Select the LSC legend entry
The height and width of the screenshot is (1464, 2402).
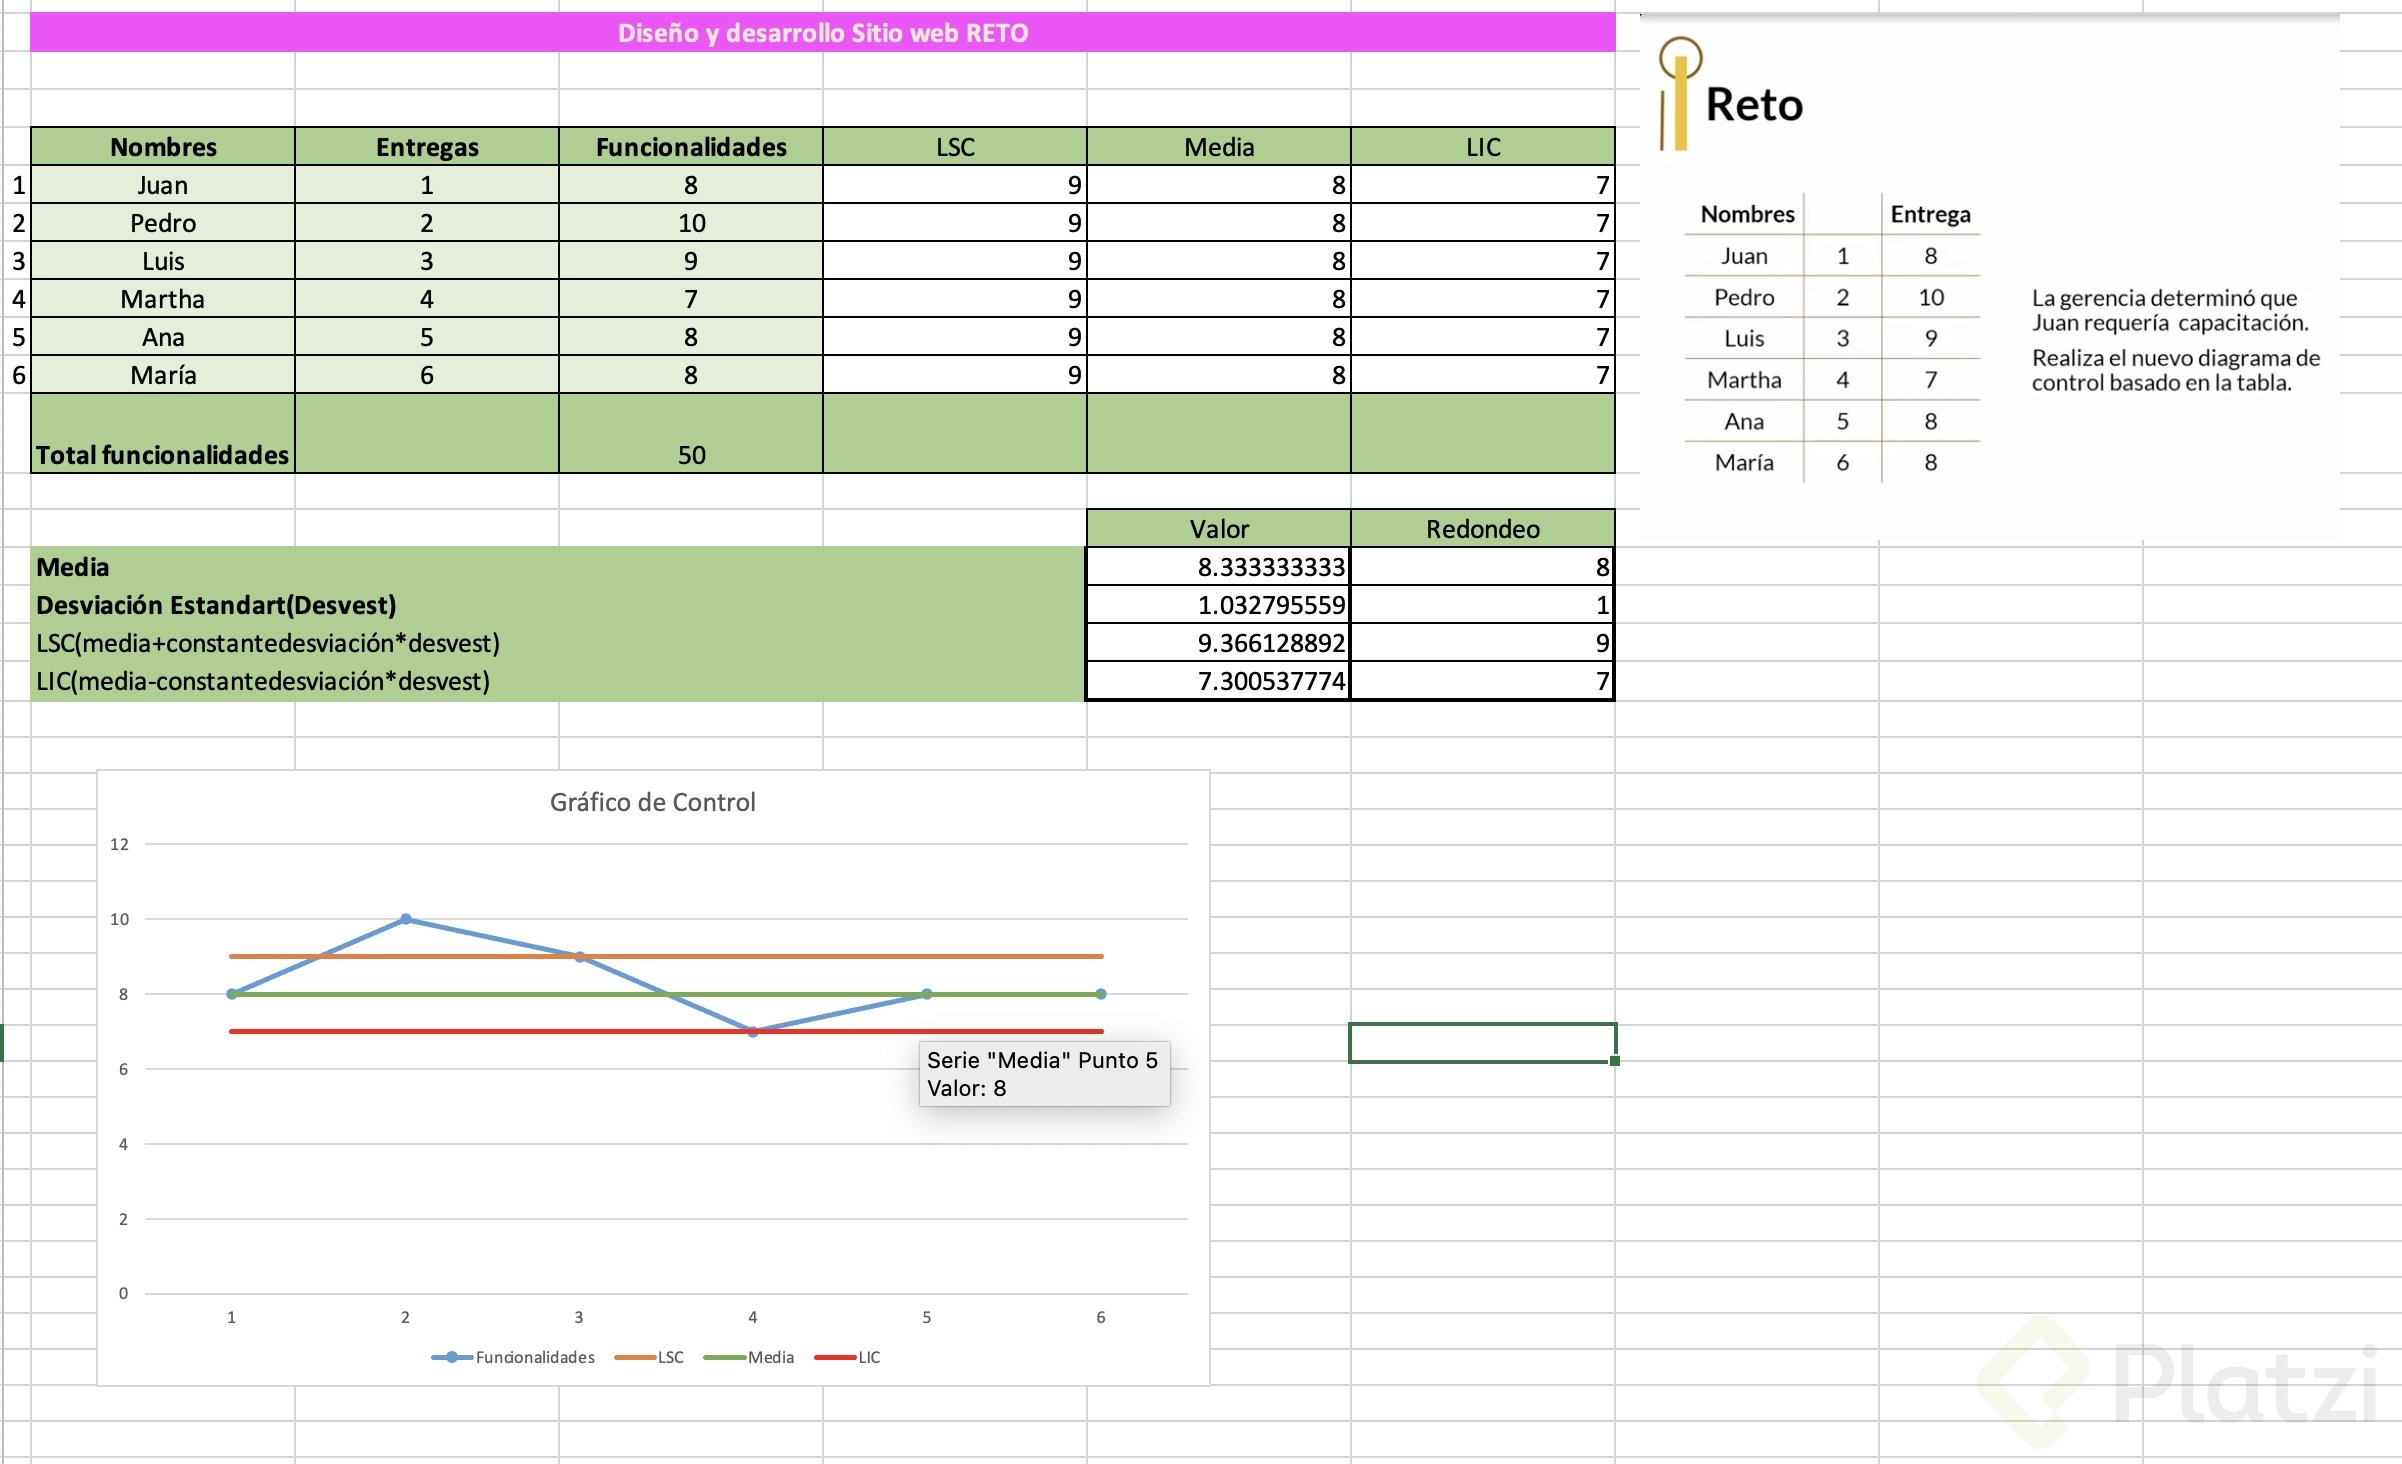click(670, 1357)
